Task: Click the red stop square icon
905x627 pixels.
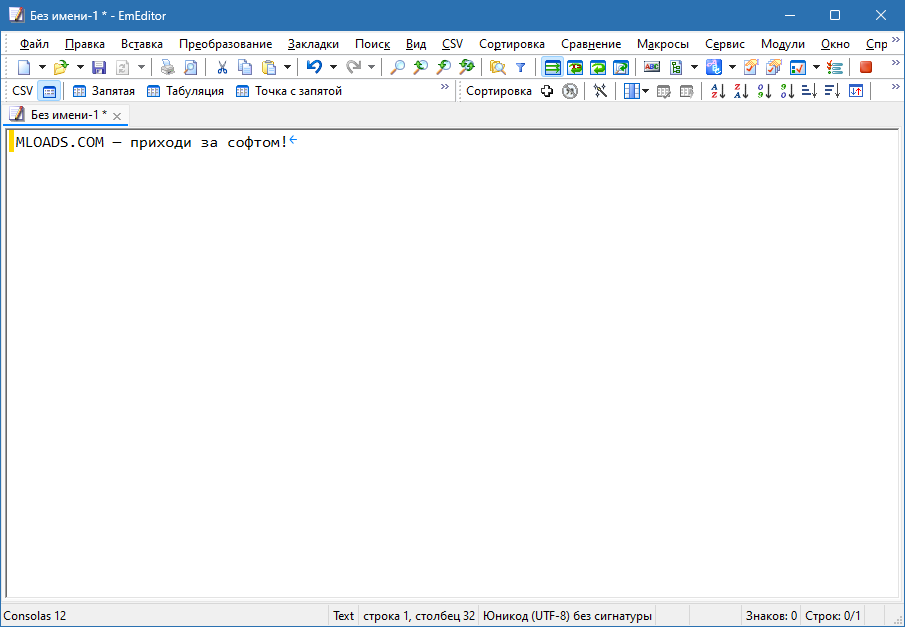Action: pos(866,68)
